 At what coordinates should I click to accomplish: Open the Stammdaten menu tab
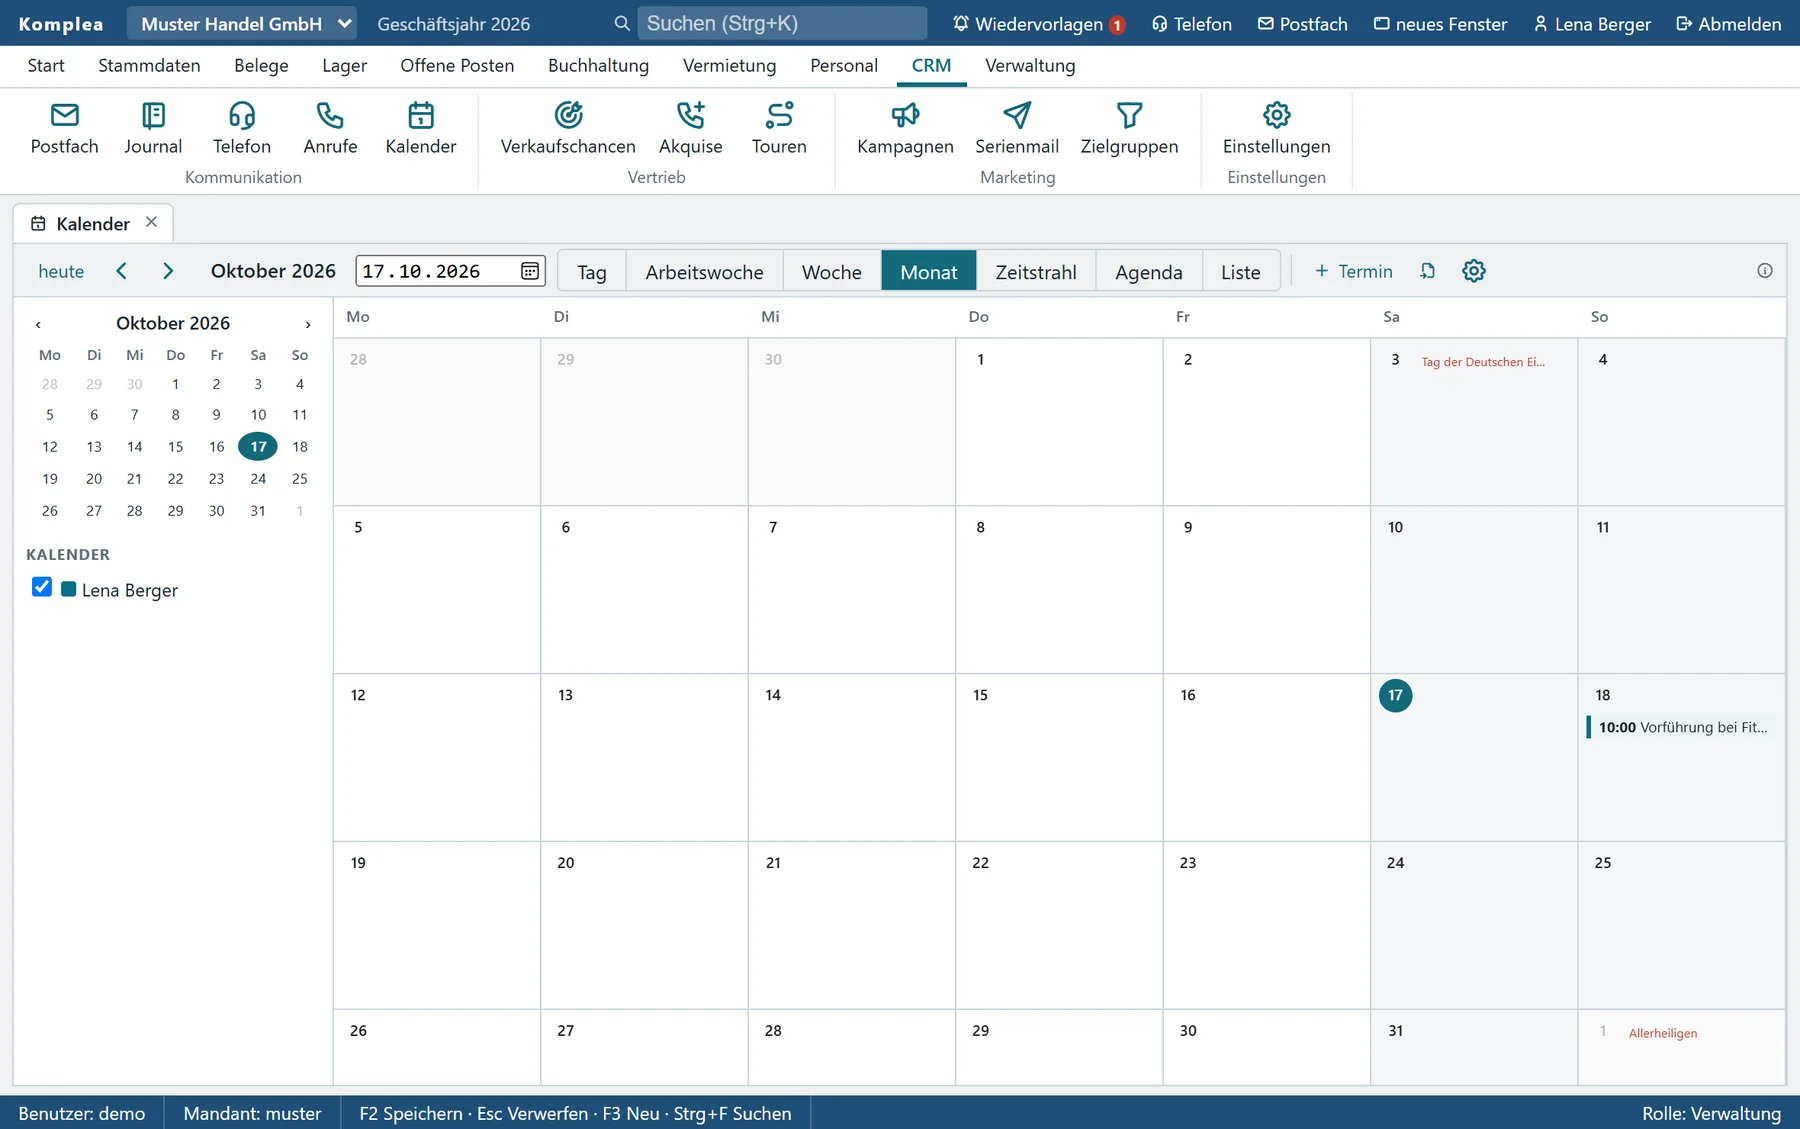click(x=149, y=65)
